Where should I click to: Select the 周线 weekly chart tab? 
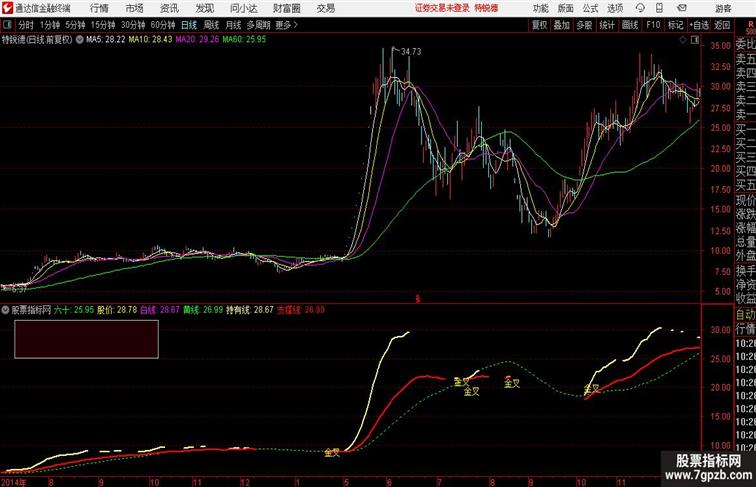[x=211, y=25]
